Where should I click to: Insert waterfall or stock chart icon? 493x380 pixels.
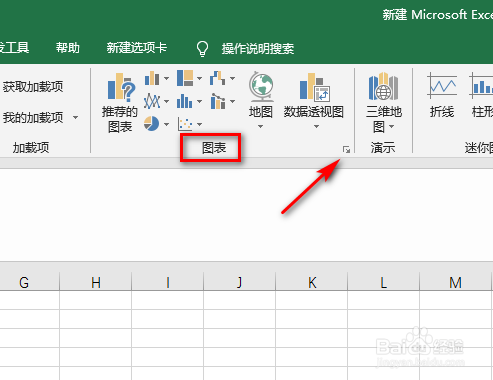217,78
